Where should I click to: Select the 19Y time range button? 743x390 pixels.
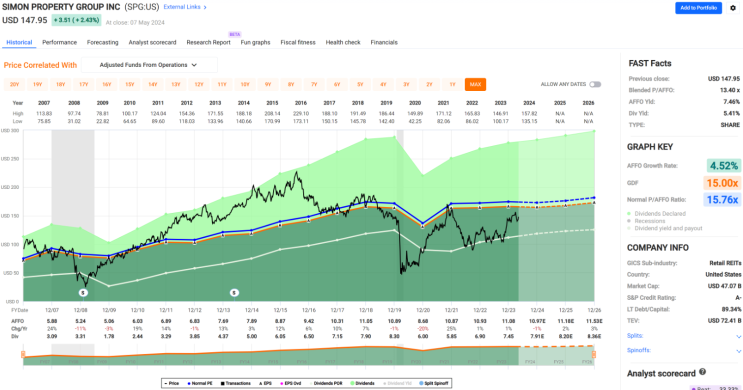point(37,84)
